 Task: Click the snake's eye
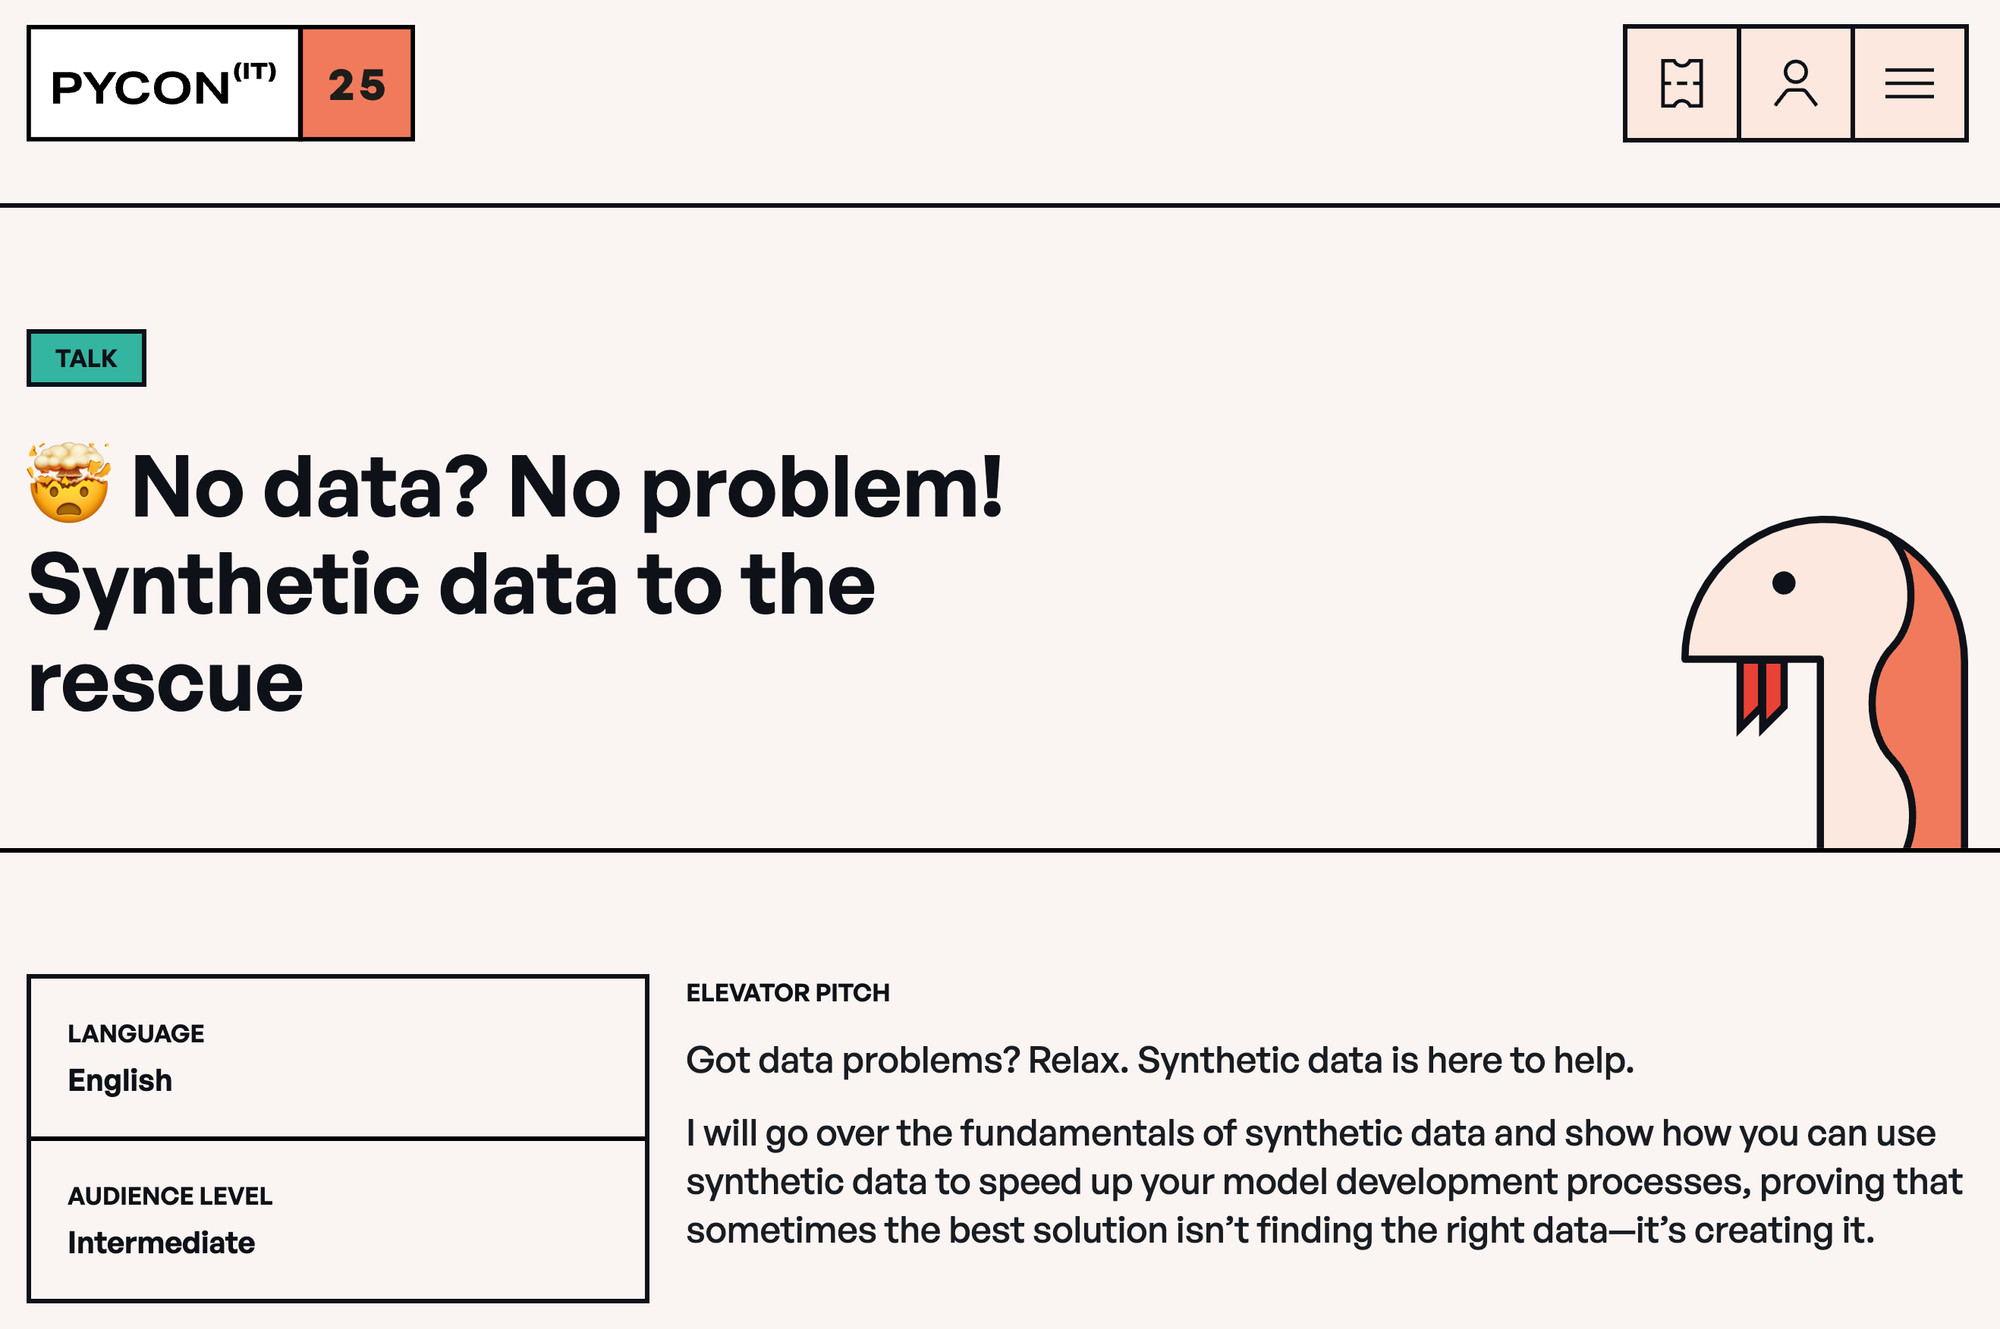point(1784,583)
